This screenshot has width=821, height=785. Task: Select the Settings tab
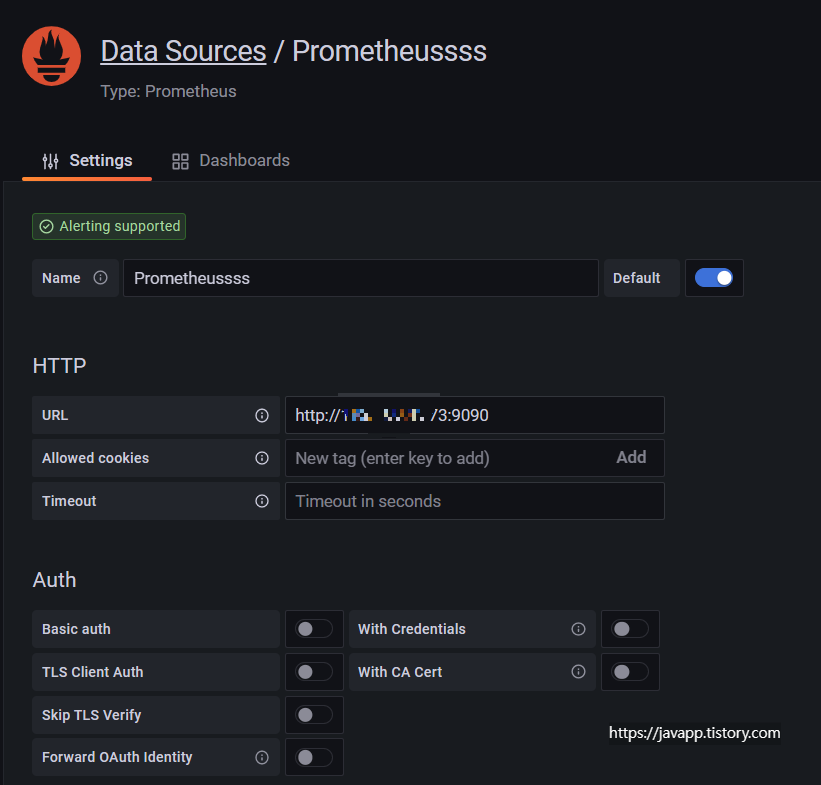[x=87, y=160]
